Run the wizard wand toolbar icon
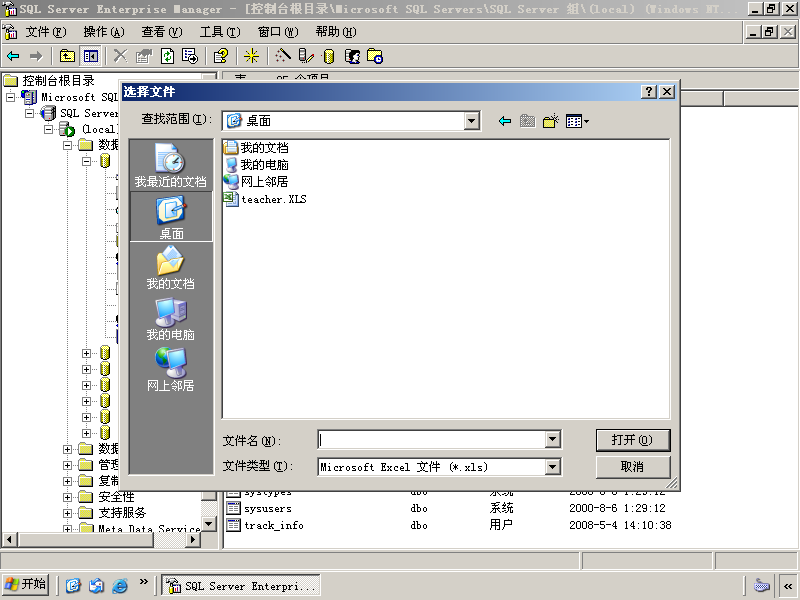800x600 pixels. click(x=282, y=56)
